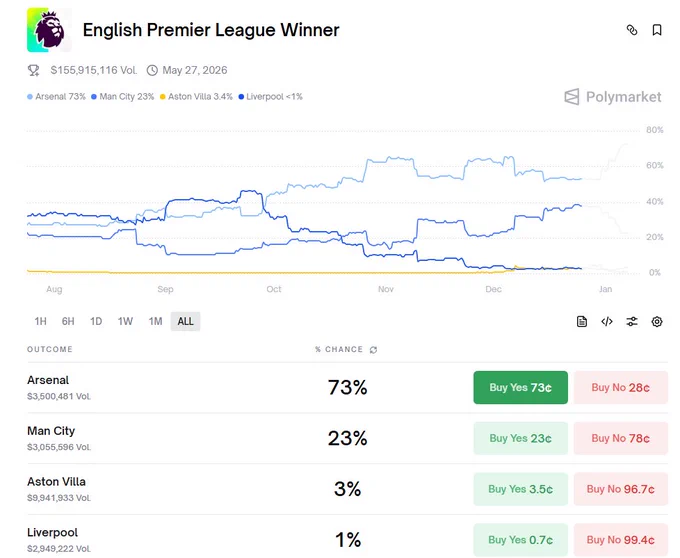Copy the market link via chain icon
The height and width of the screenshot is (558, 680).
[x=632, y=30]
